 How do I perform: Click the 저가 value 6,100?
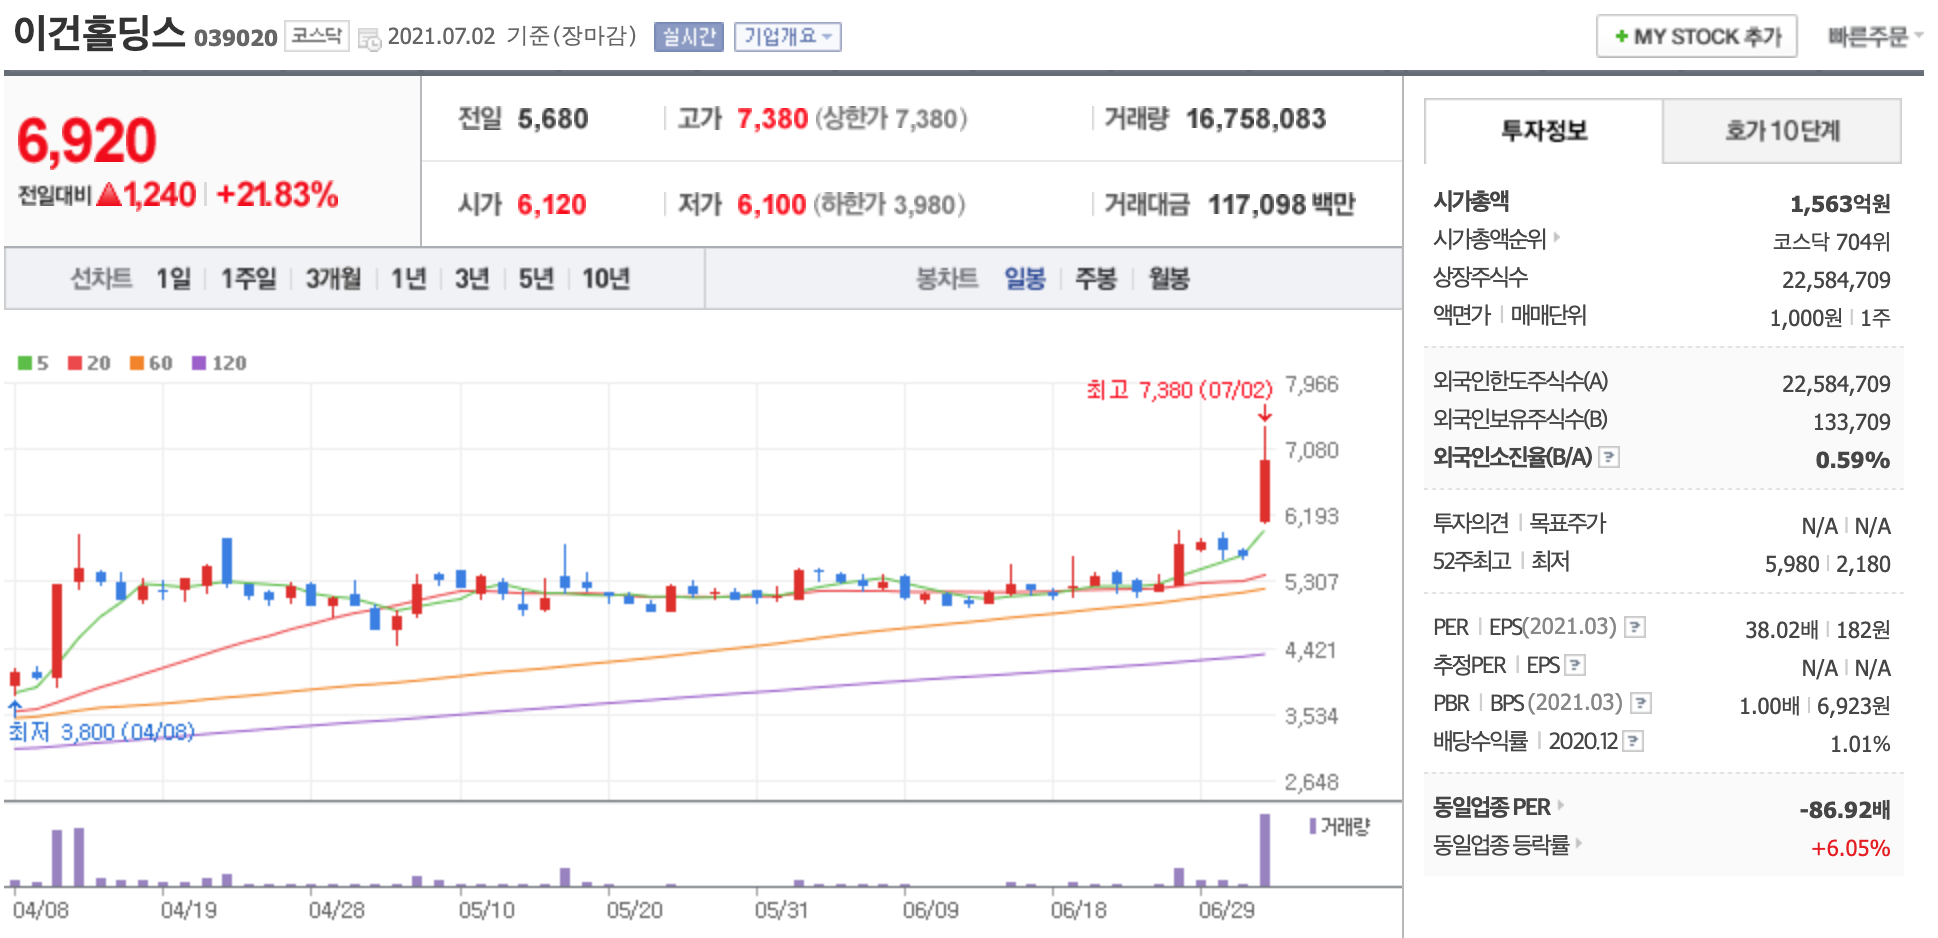771,205
